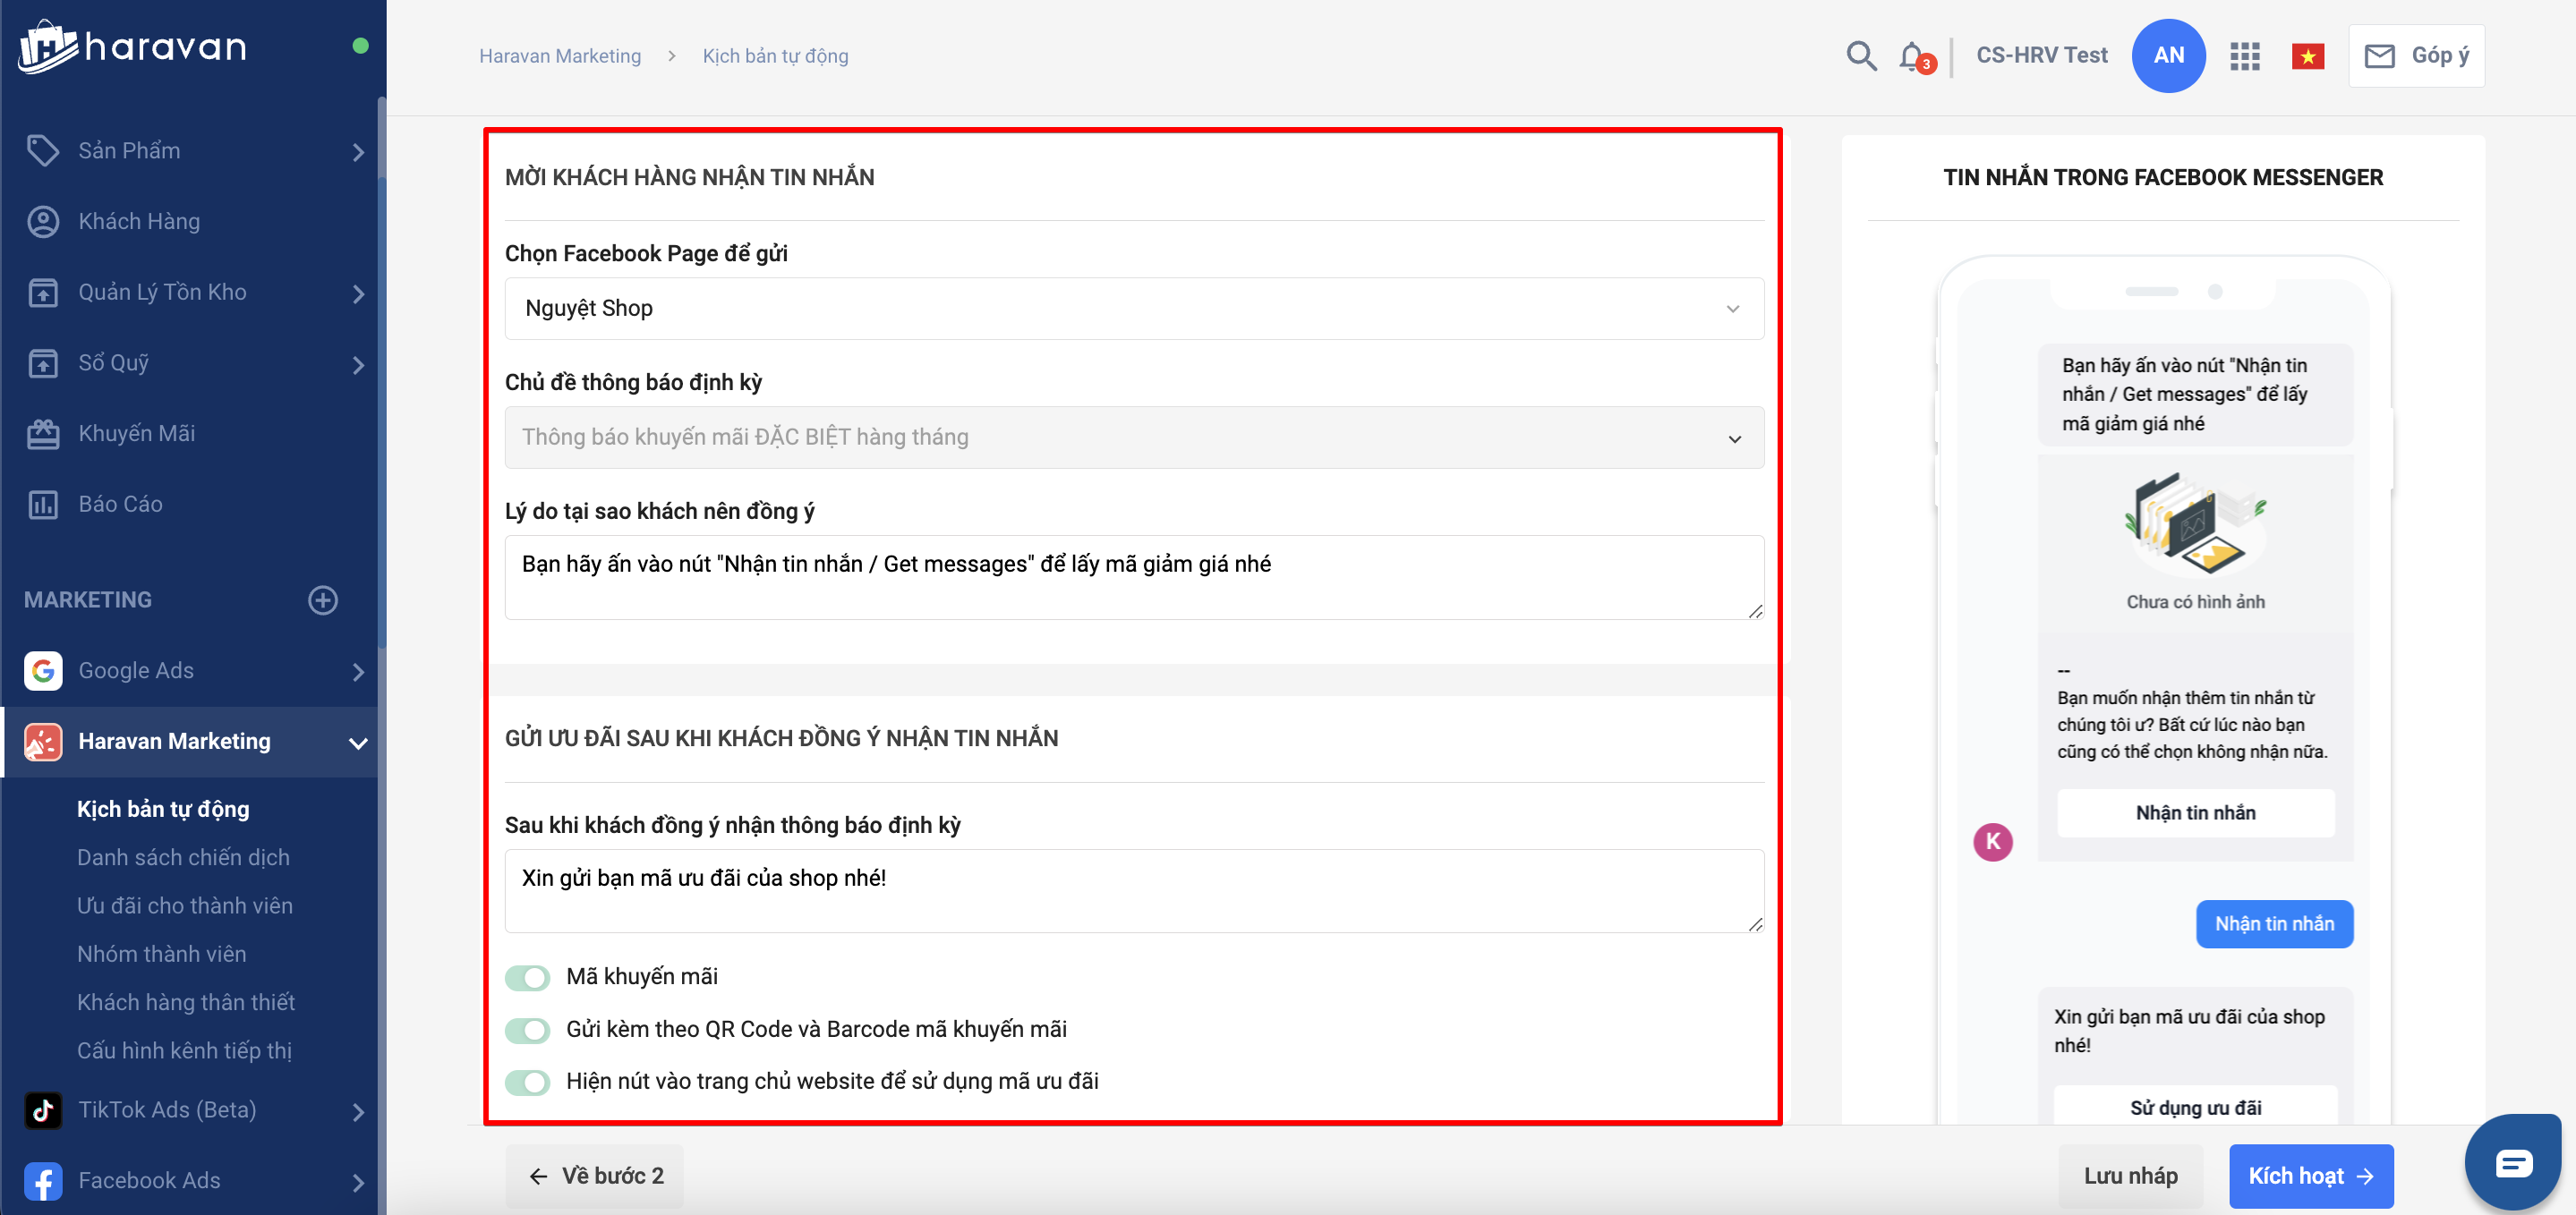Click the Báo Cáo chart icon
The image size is (2576, 1215).
click(x=43, y=505)
